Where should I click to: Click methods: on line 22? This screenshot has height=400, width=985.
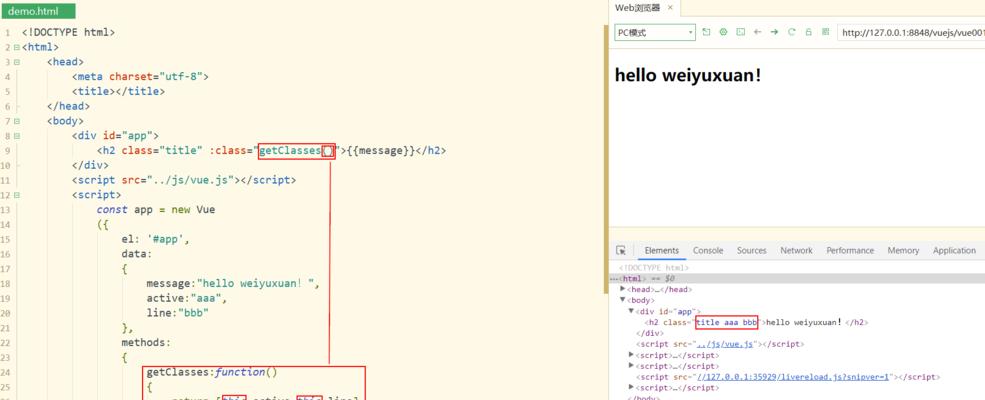pos(146,343)
